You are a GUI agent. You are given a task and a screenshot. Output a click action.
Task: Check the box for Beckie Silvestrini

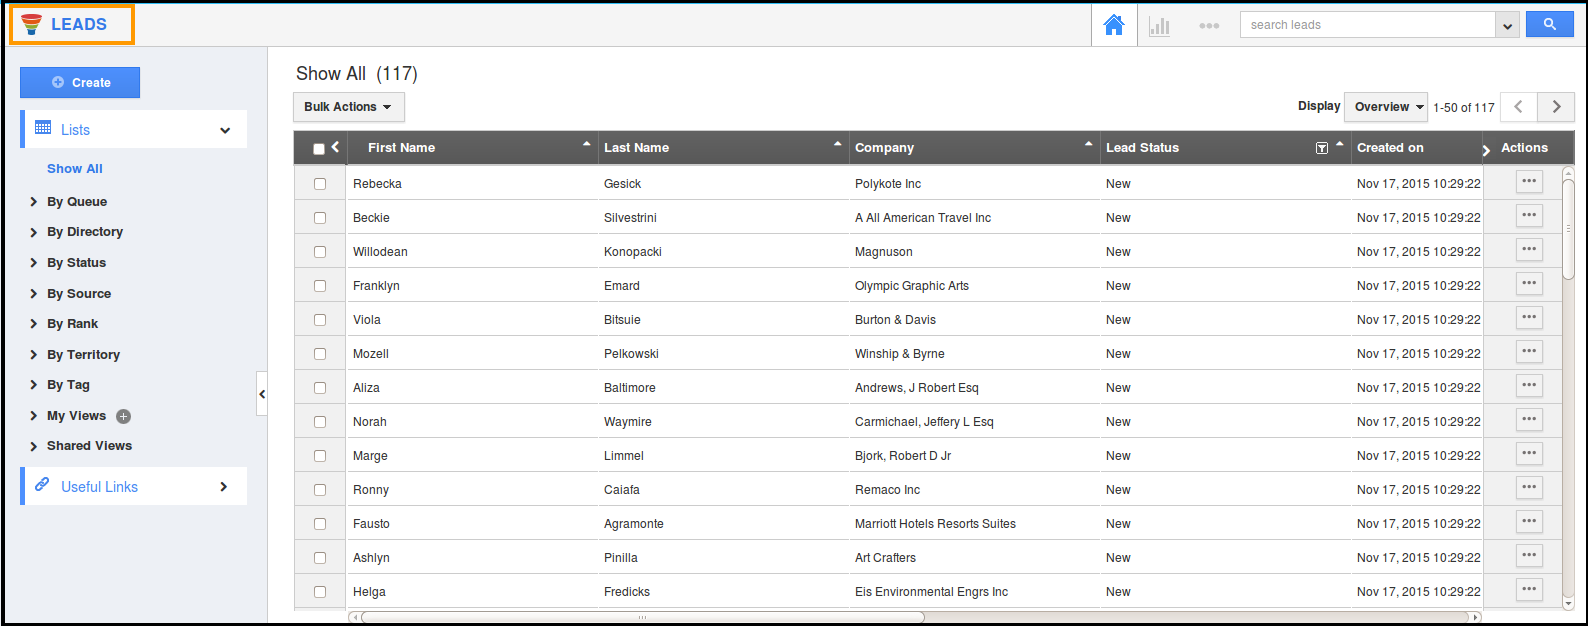click(x=320, y=218)
